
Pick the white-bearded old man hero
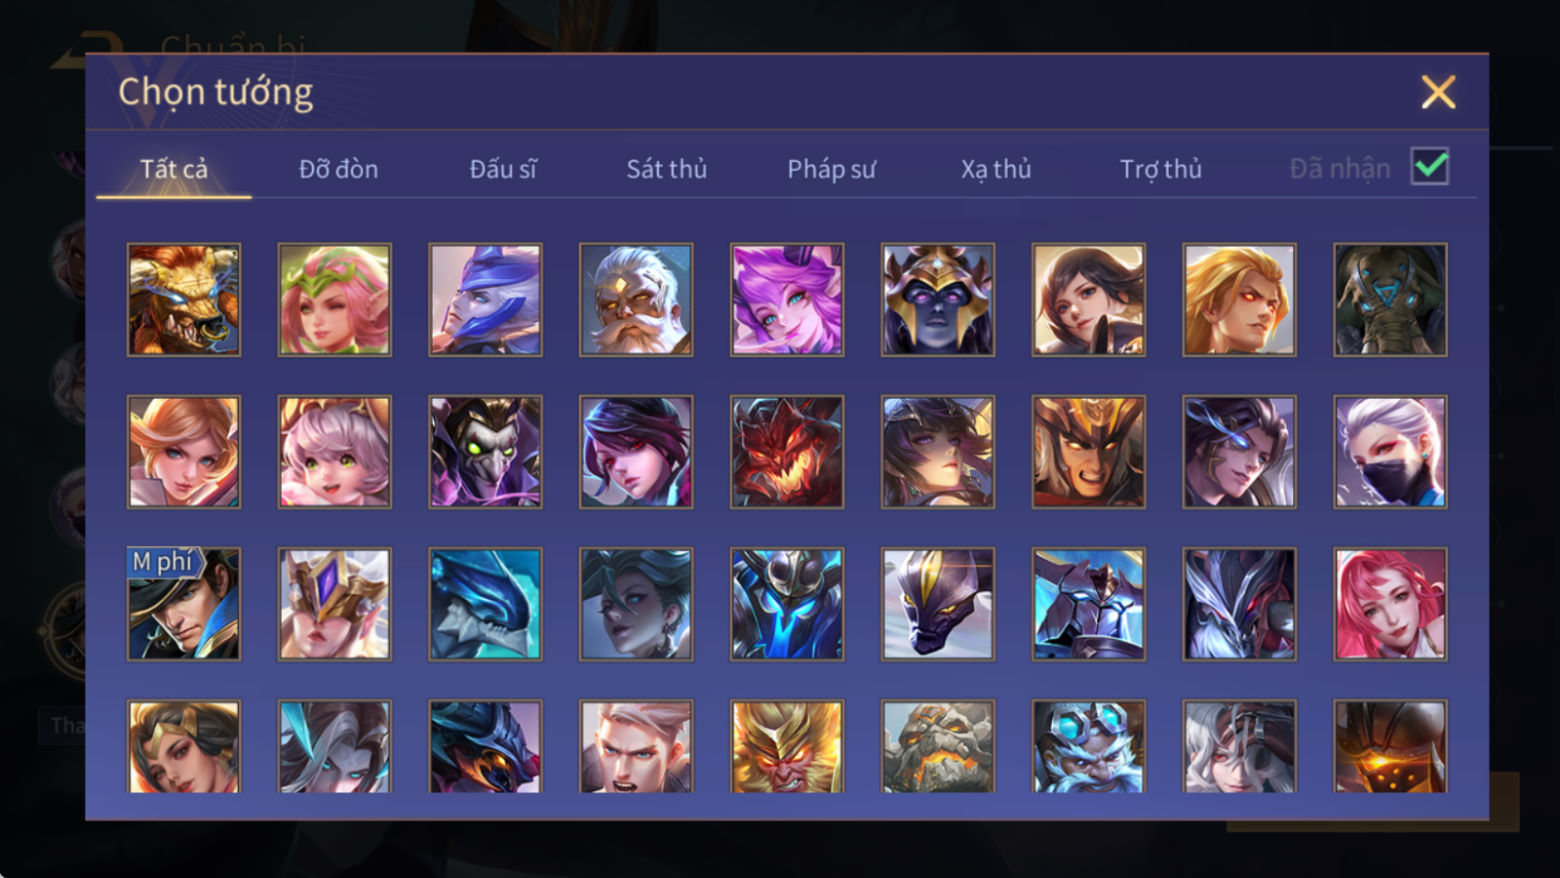[636, 300]
